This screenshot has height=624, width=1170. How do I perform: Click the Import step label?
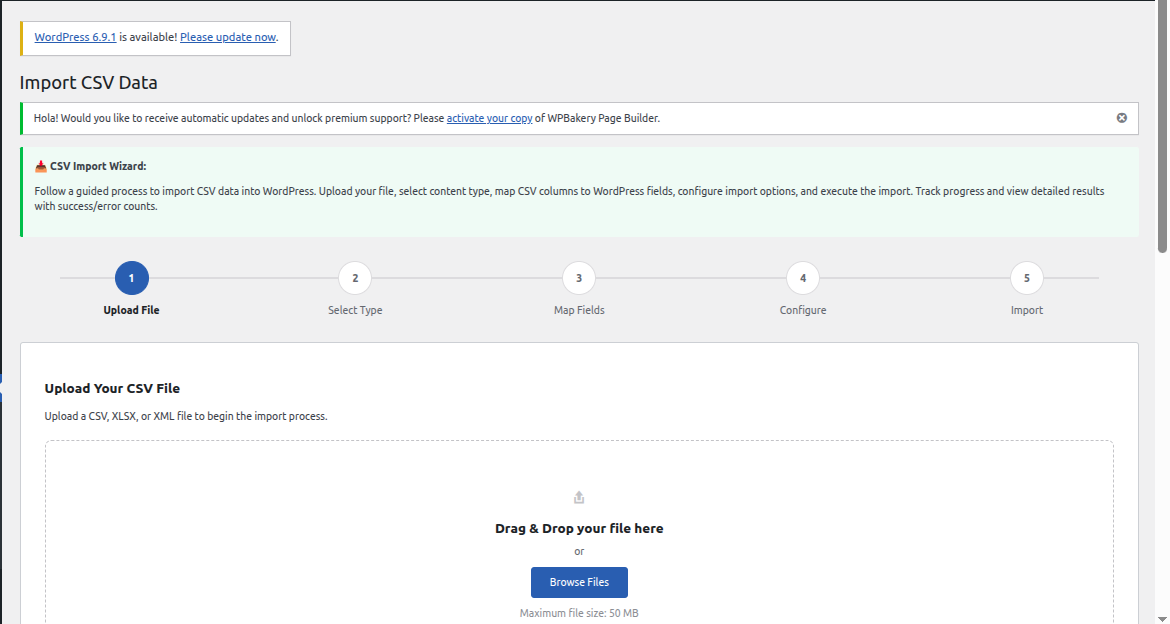pyautogui.click(x=1027, y=311)
